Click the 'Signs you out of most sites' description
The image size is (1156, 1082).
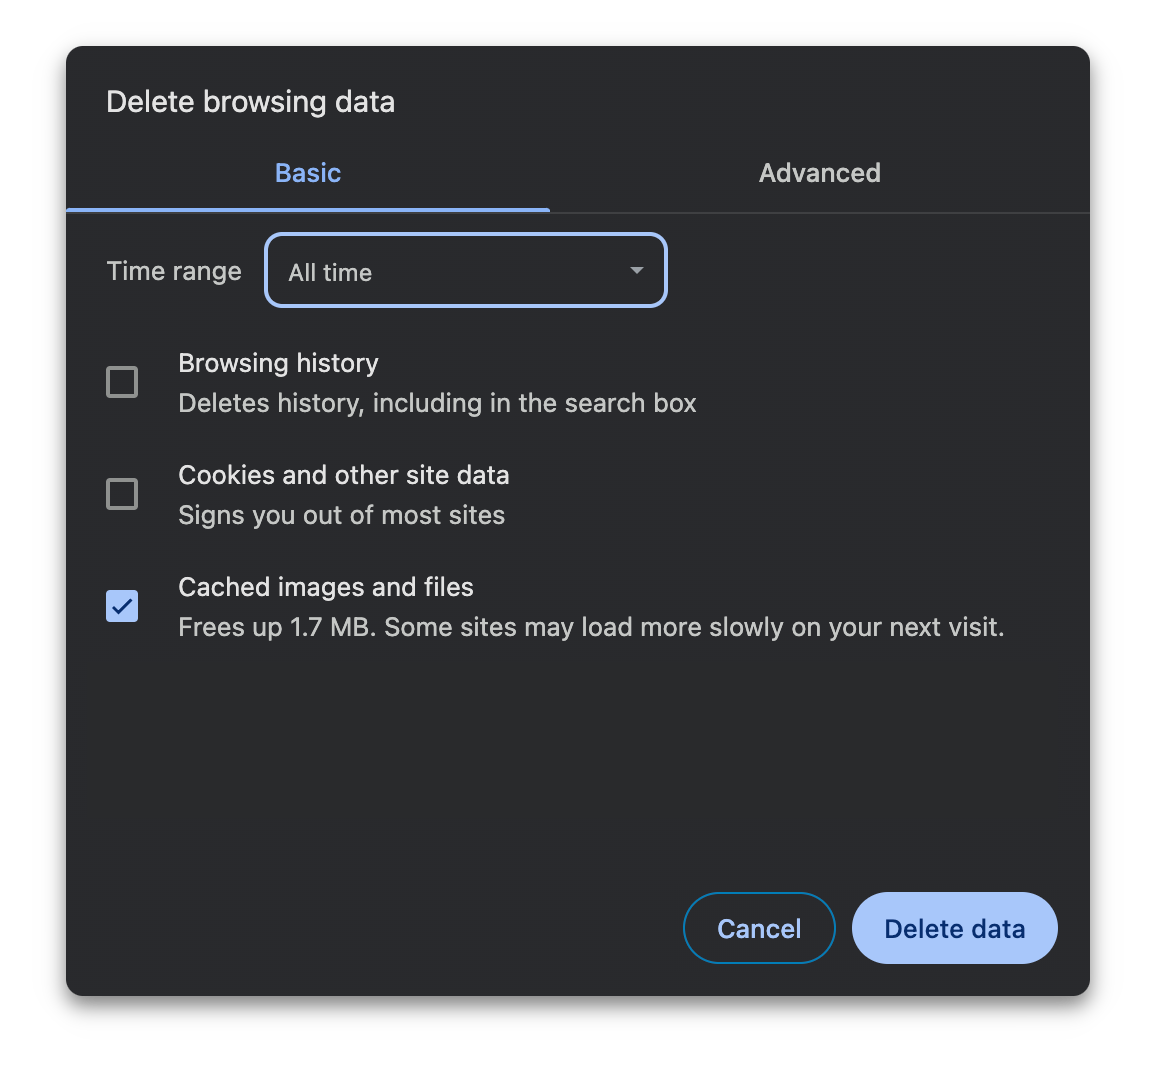[x=341, y=515]
